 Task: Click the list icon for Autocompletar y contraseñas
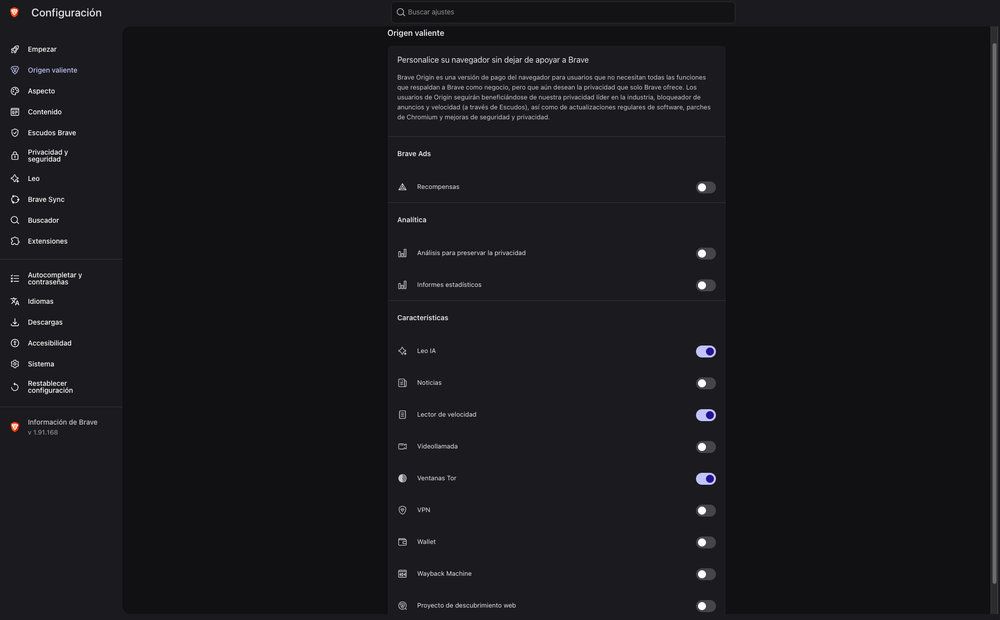pyautogui.click(x=15, y=279)
